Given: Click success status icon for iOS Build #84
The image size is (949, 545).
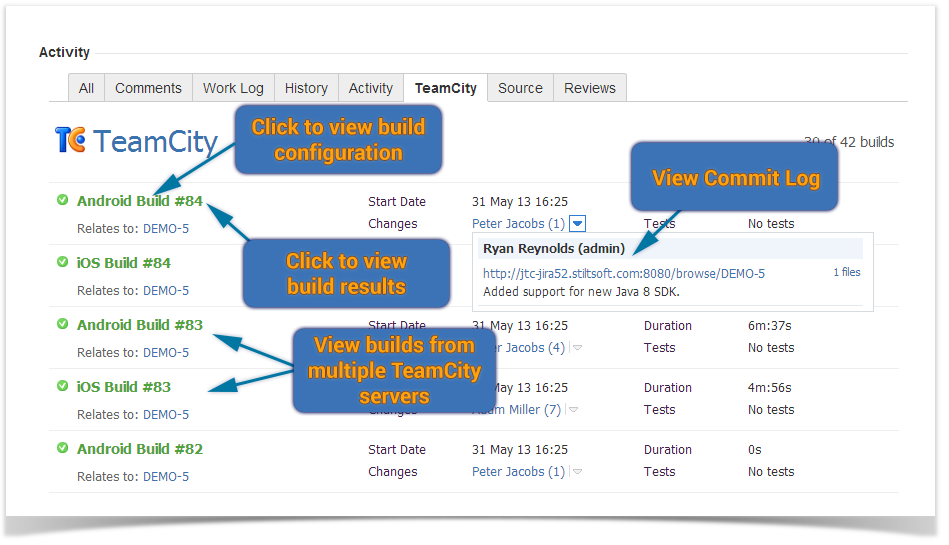Looking at the screenshot, I should pos(62,262).
